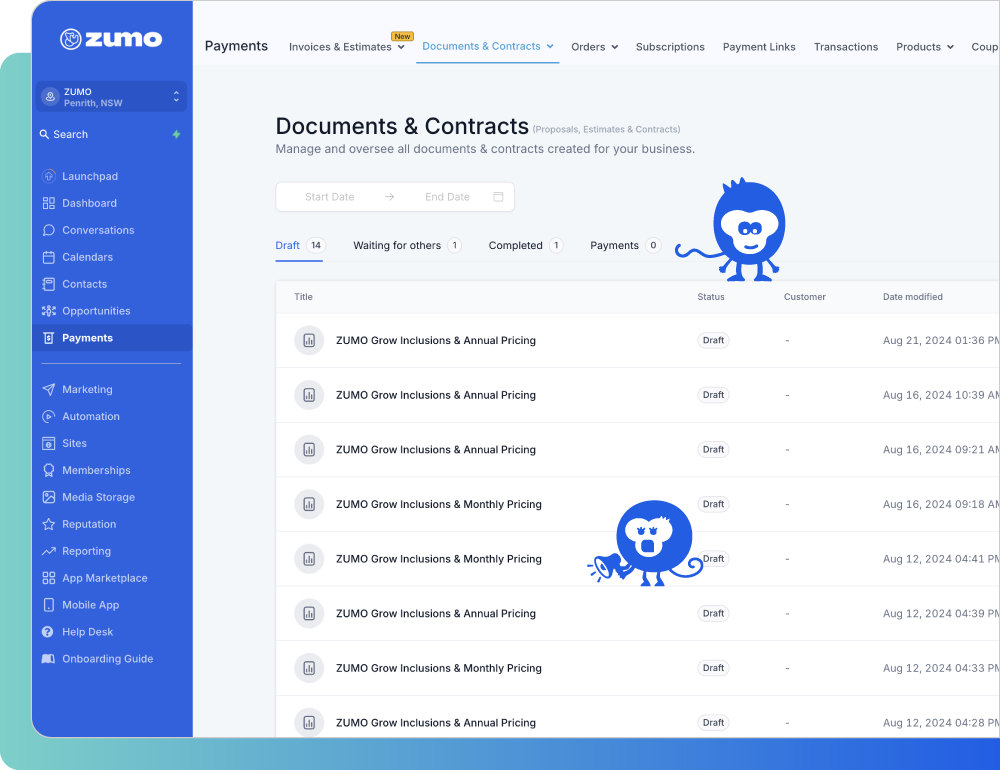
Task: Open Annual Pricing draft dated Aug 12 04:39
Action: pyautogui.click(x=436, y=614)
